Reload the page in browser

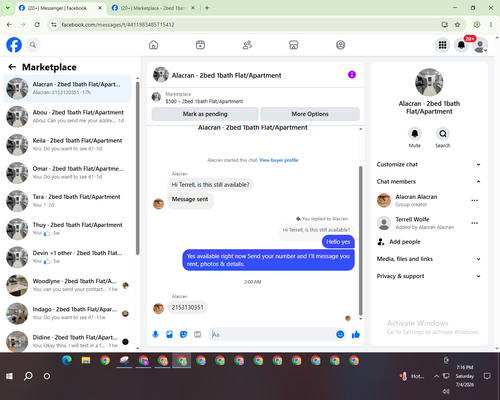[x=37, y=24]
